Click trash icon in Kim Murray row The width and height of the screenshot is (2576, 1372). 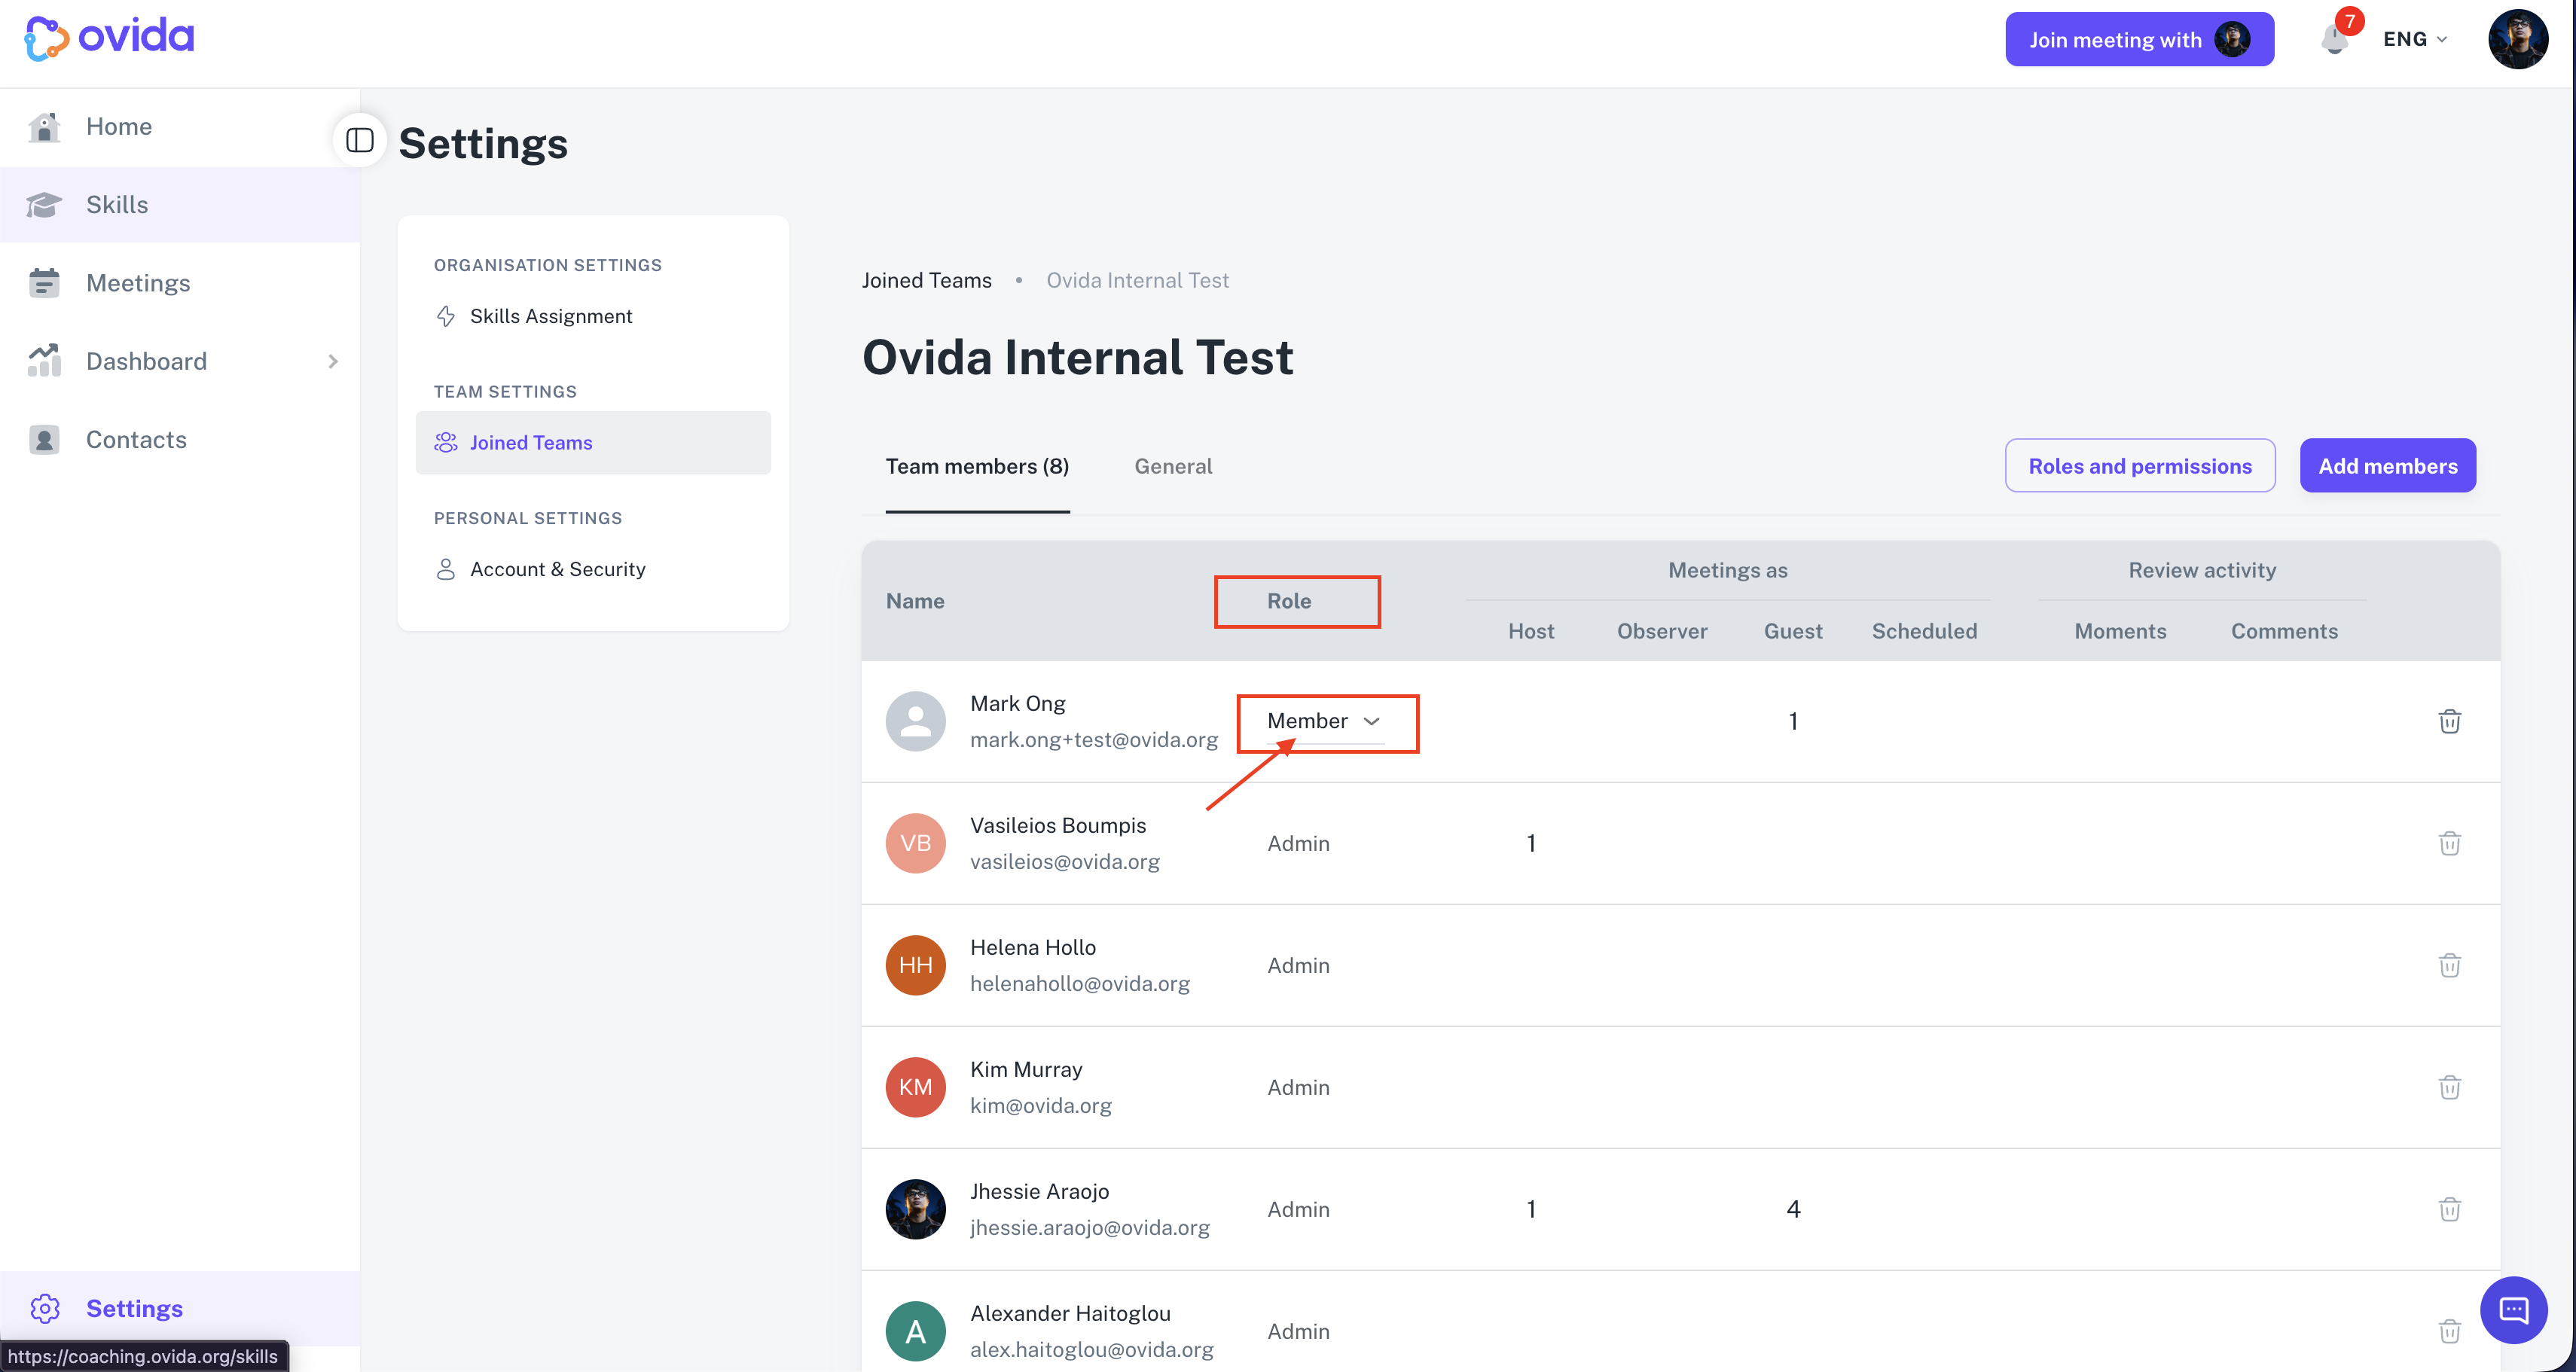(2449, 1087)
